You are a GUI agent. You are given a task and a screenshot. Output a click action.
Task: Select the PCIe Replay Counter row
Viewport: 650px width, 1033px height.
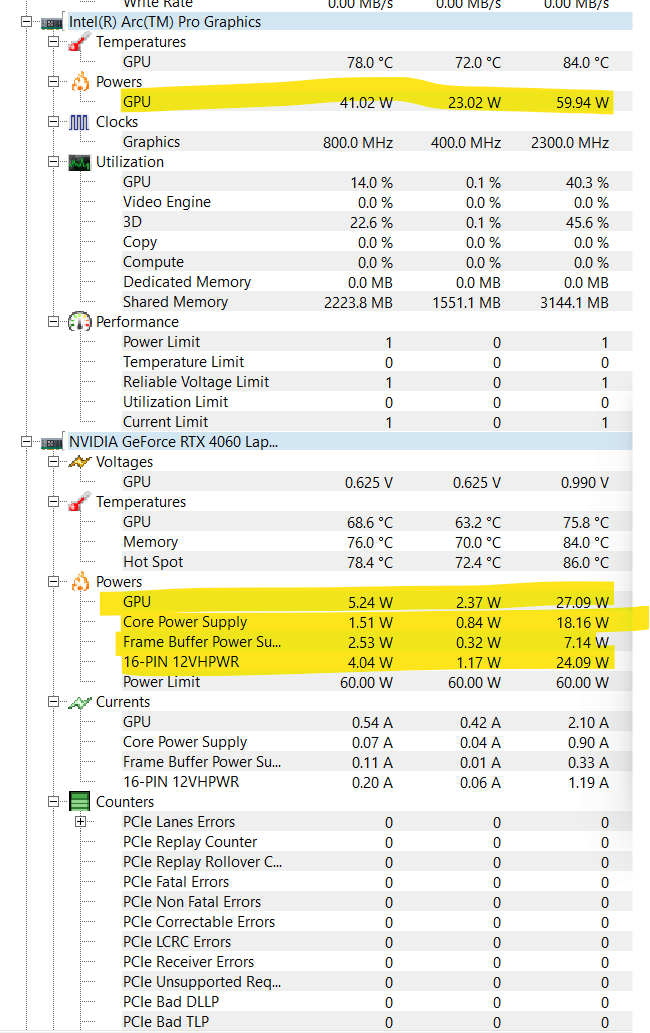click(x=190, y=842)
